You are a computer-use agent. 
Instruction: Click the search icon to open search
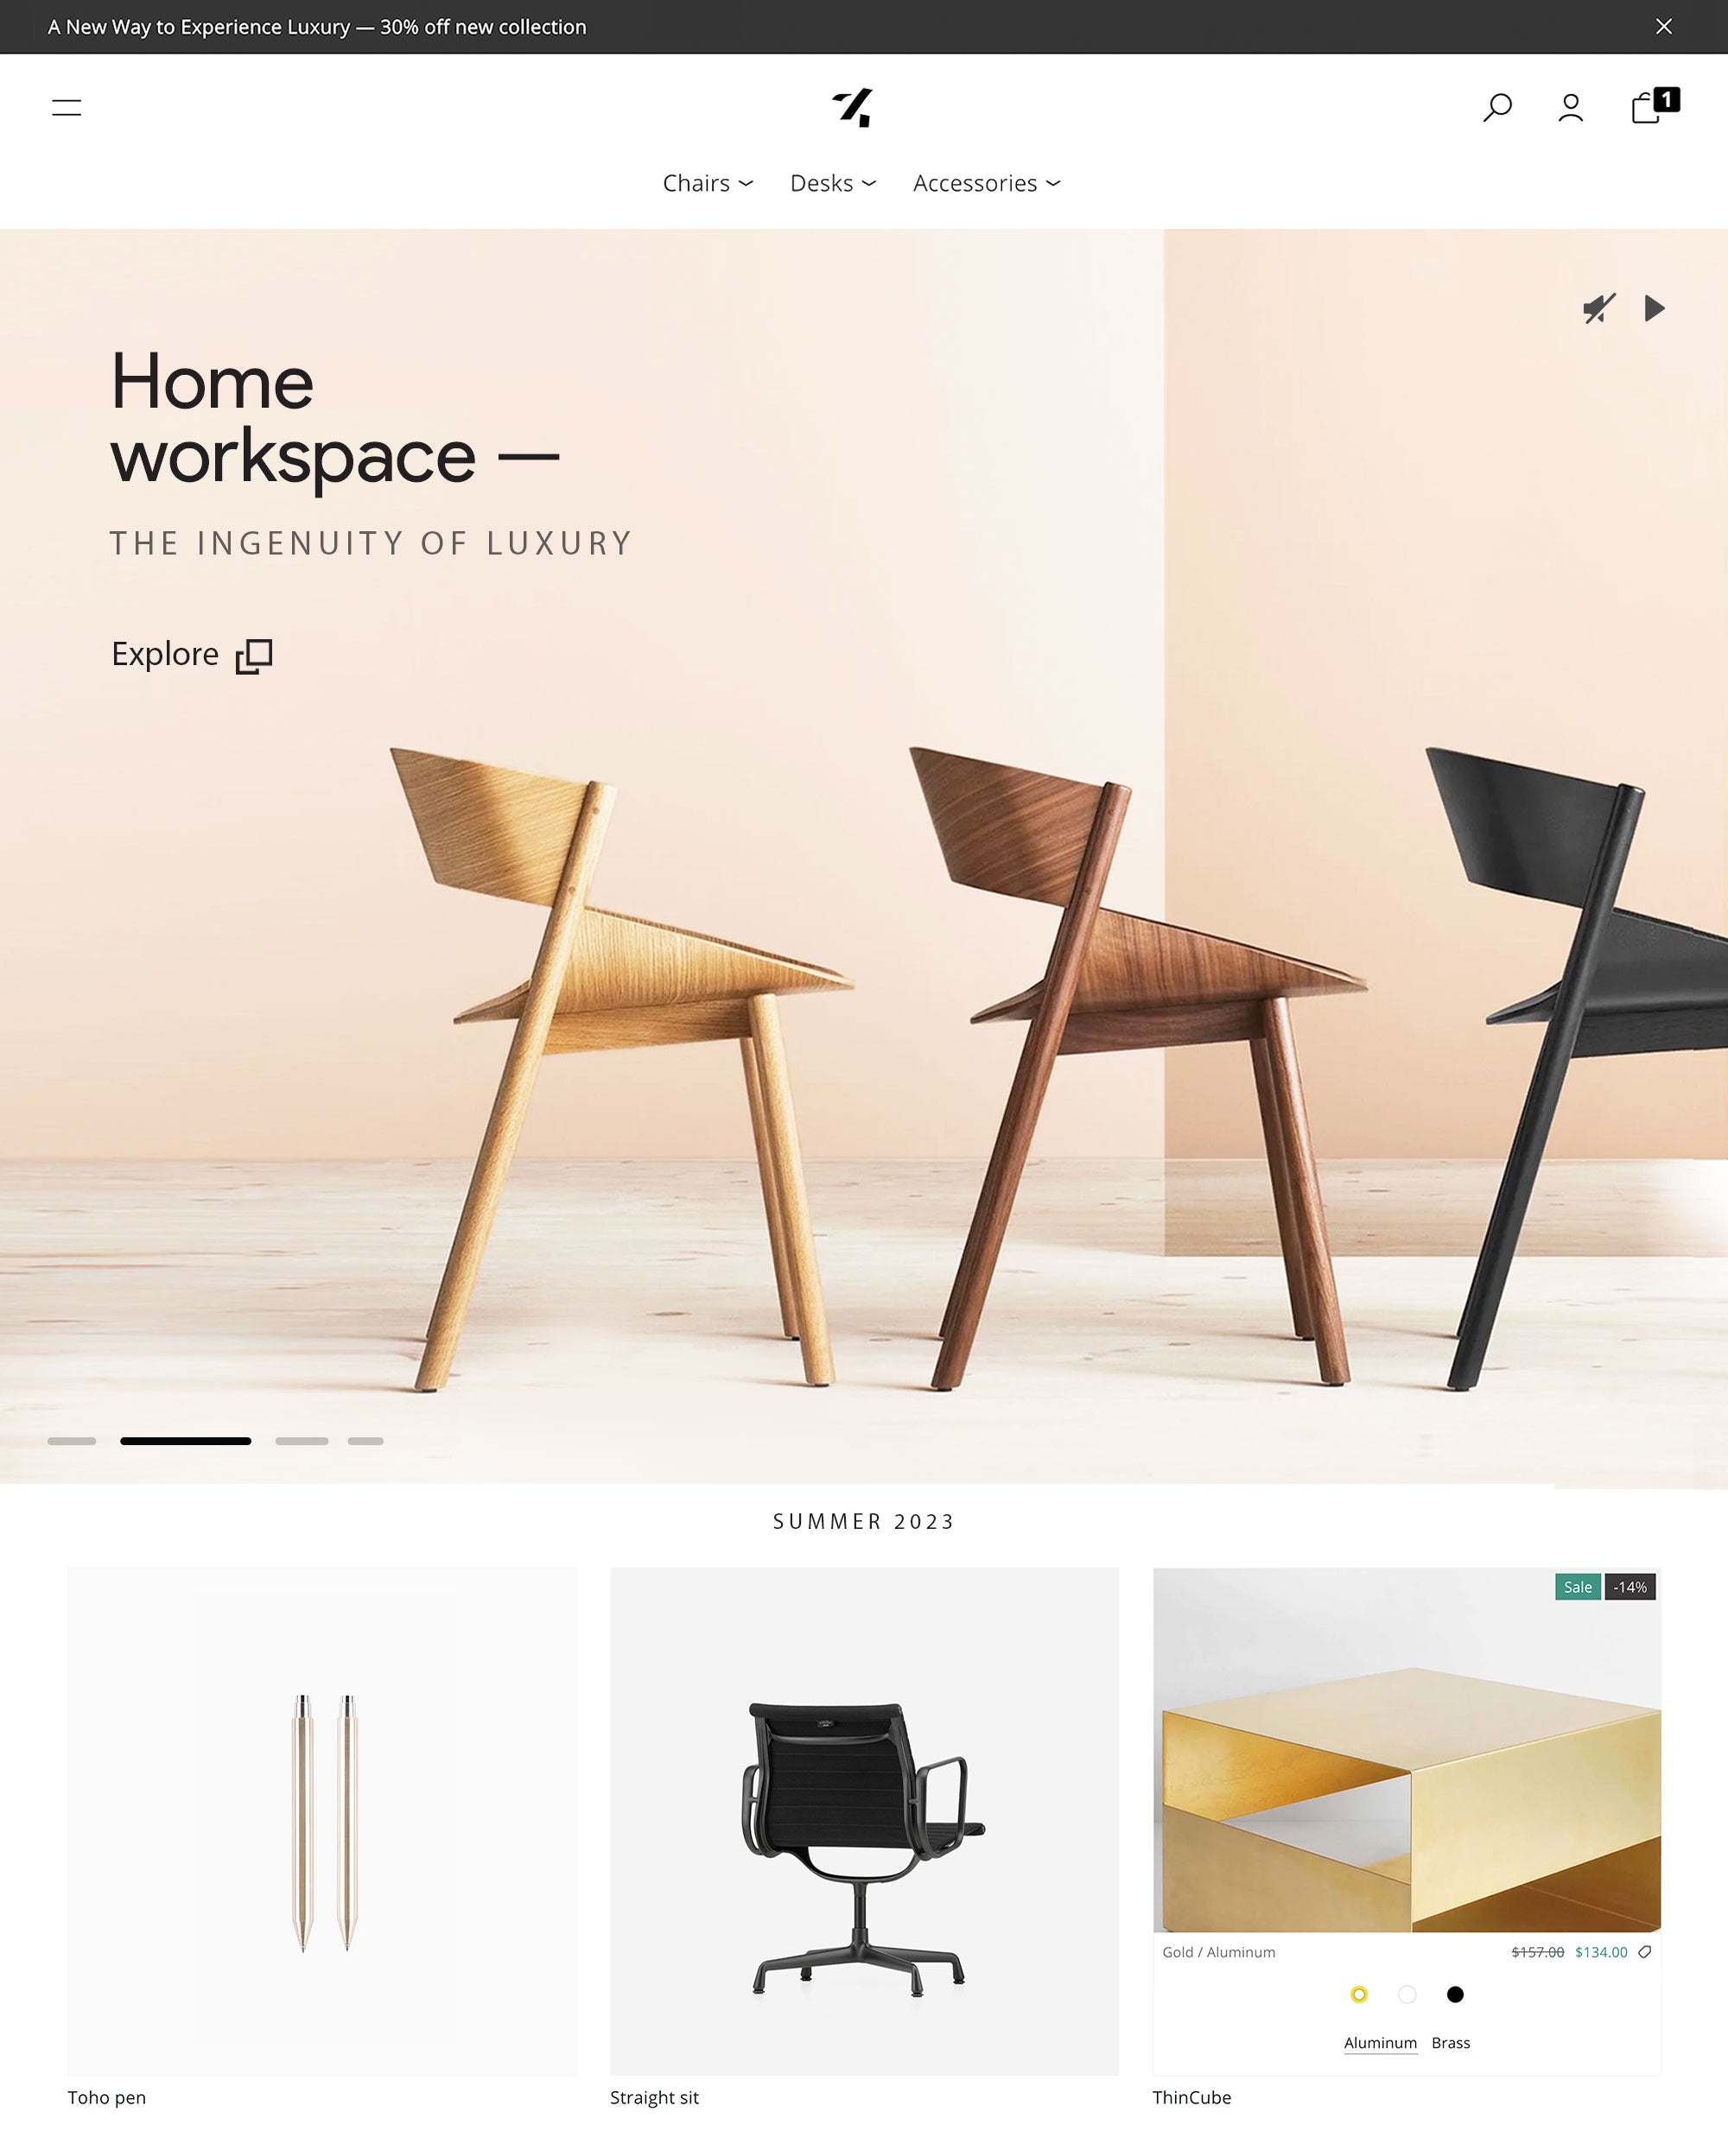tap(1496, 107)
